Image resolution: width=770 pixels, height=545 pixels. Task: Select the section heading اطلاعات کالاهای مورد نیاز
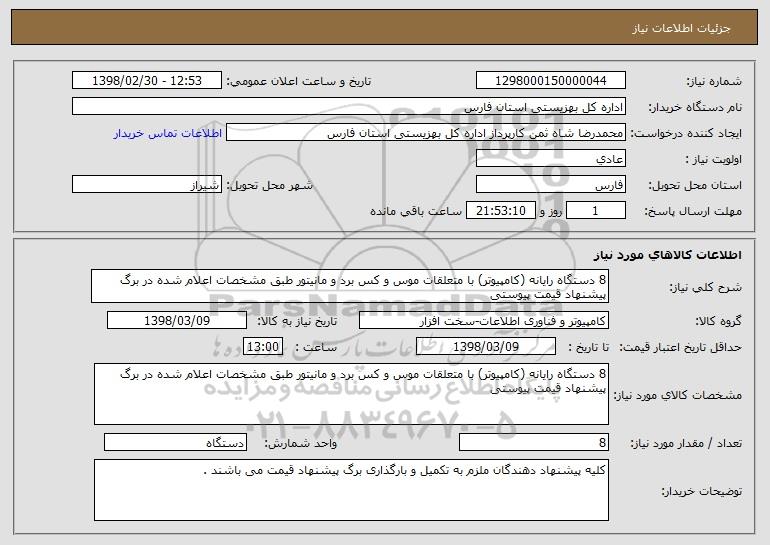pyautogui.click(x=667, y=255)
